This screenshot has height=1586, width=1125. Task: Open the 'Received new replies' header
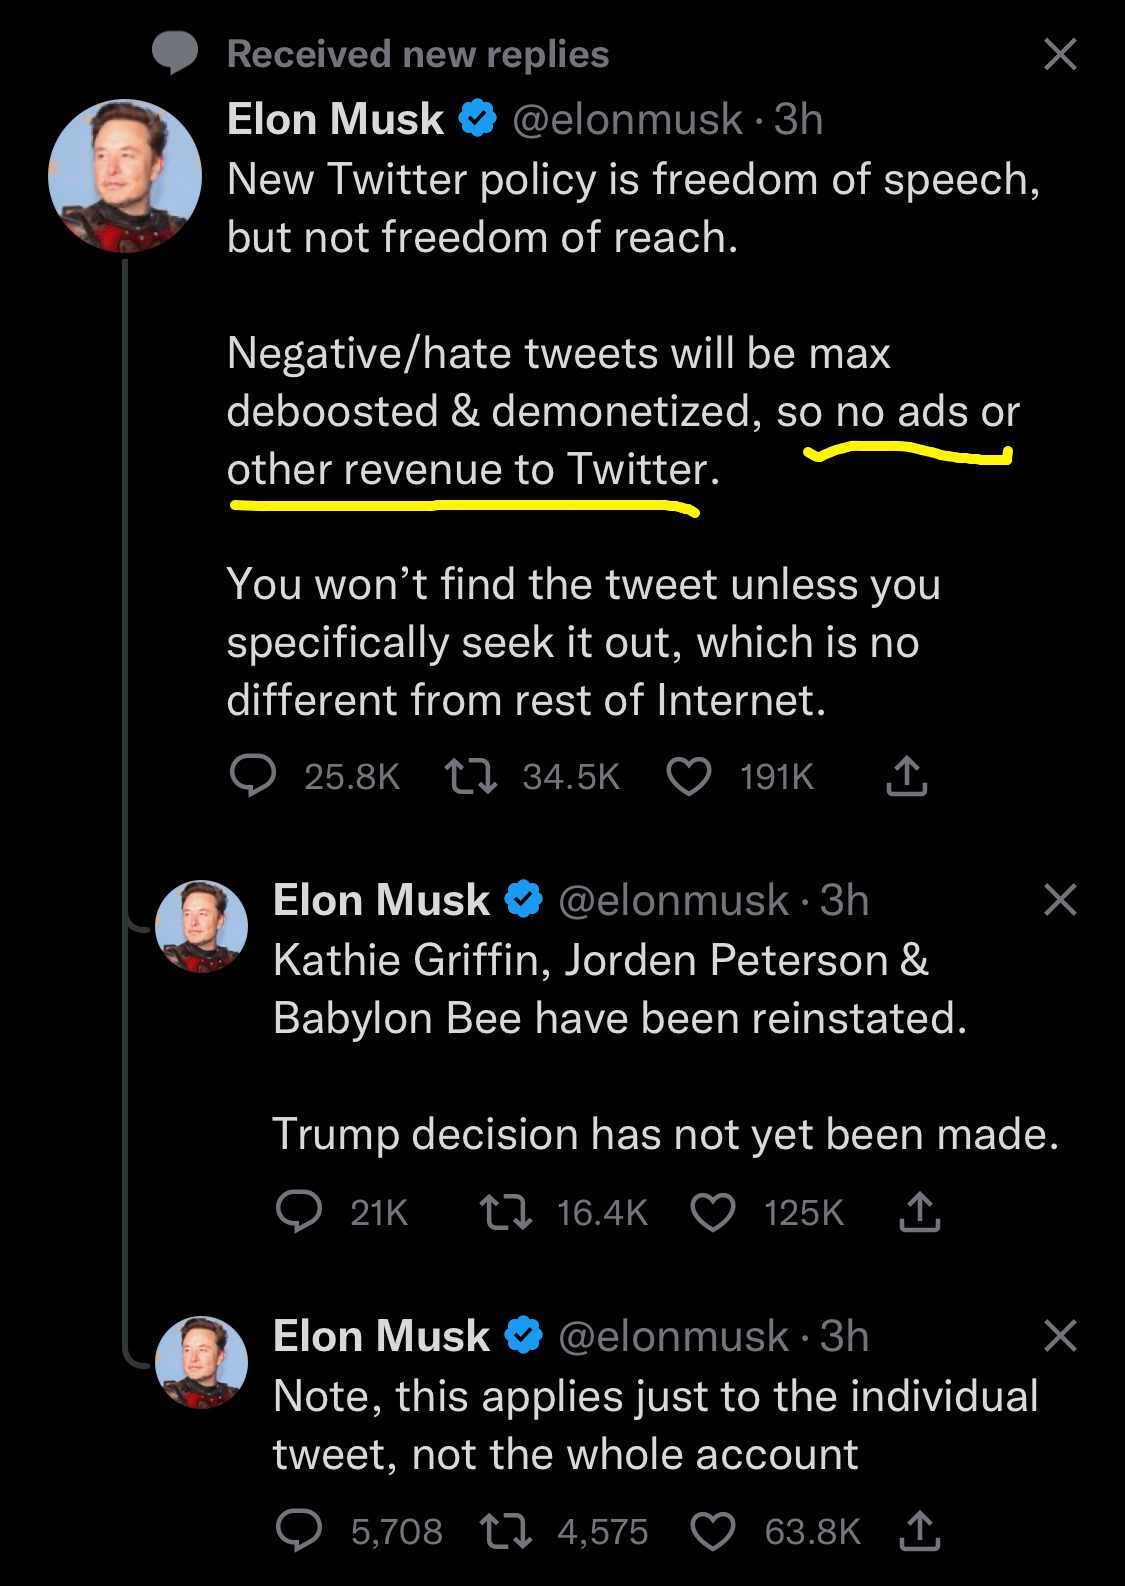(x=417, y=54)
